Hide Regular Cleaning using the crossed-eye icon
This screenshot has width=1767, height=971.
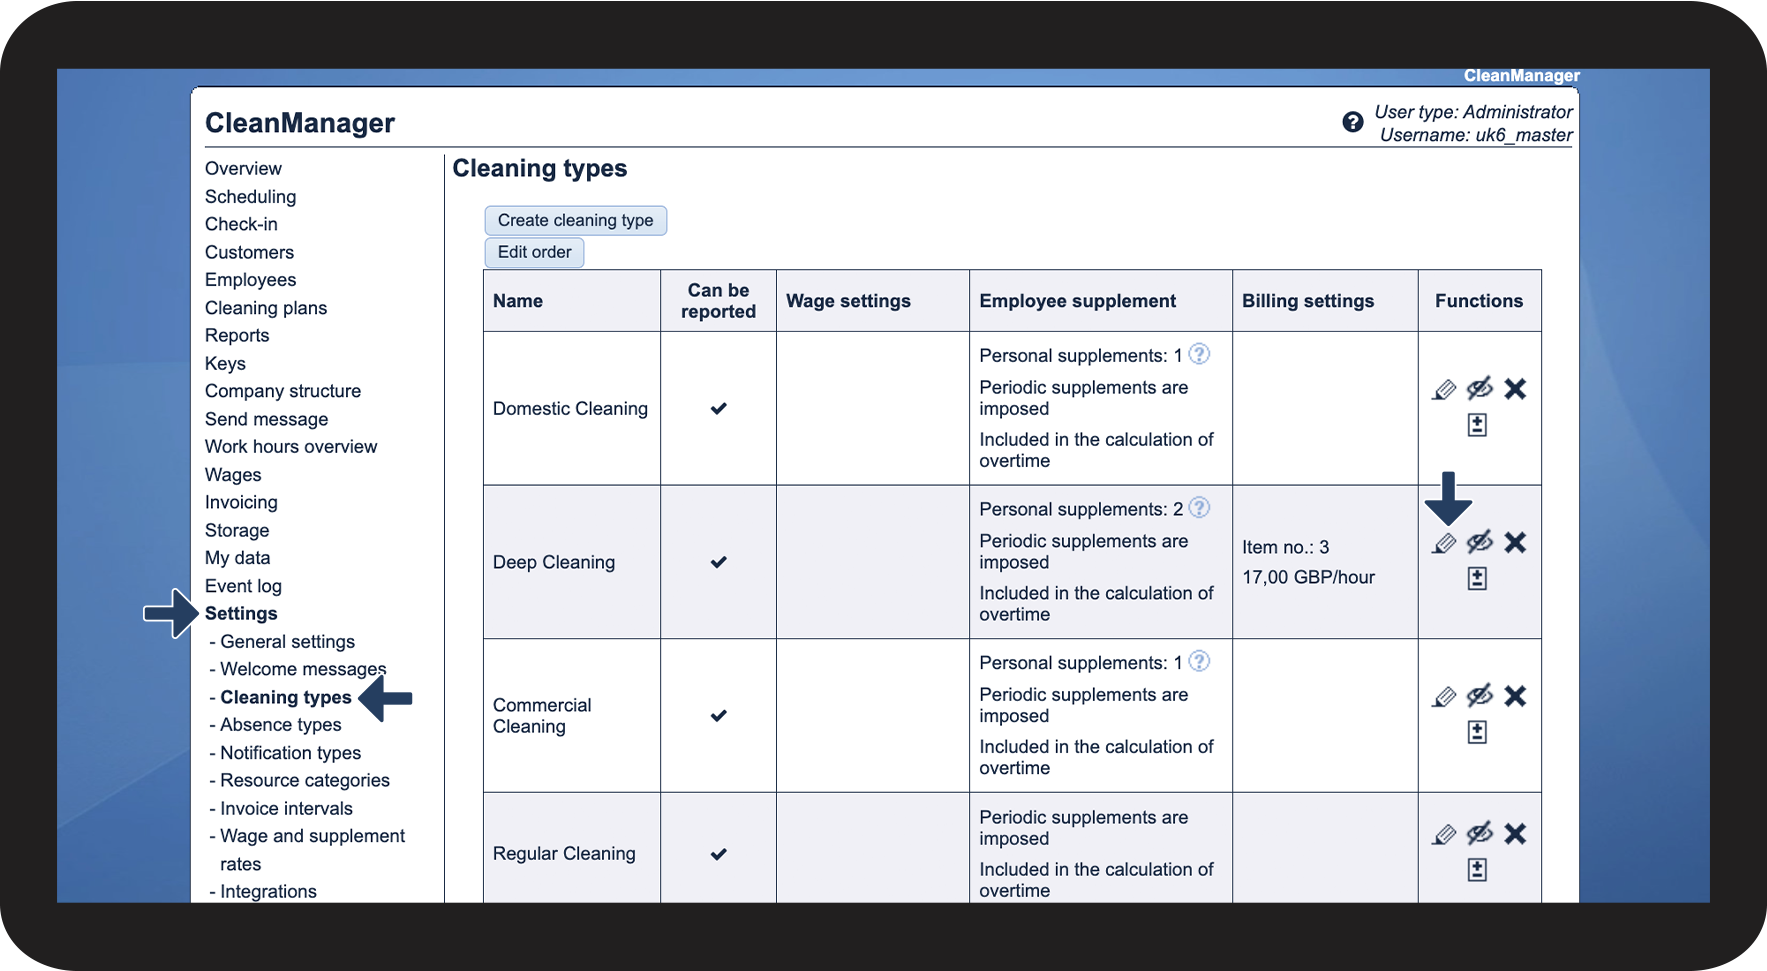[x=1479, y=833]
